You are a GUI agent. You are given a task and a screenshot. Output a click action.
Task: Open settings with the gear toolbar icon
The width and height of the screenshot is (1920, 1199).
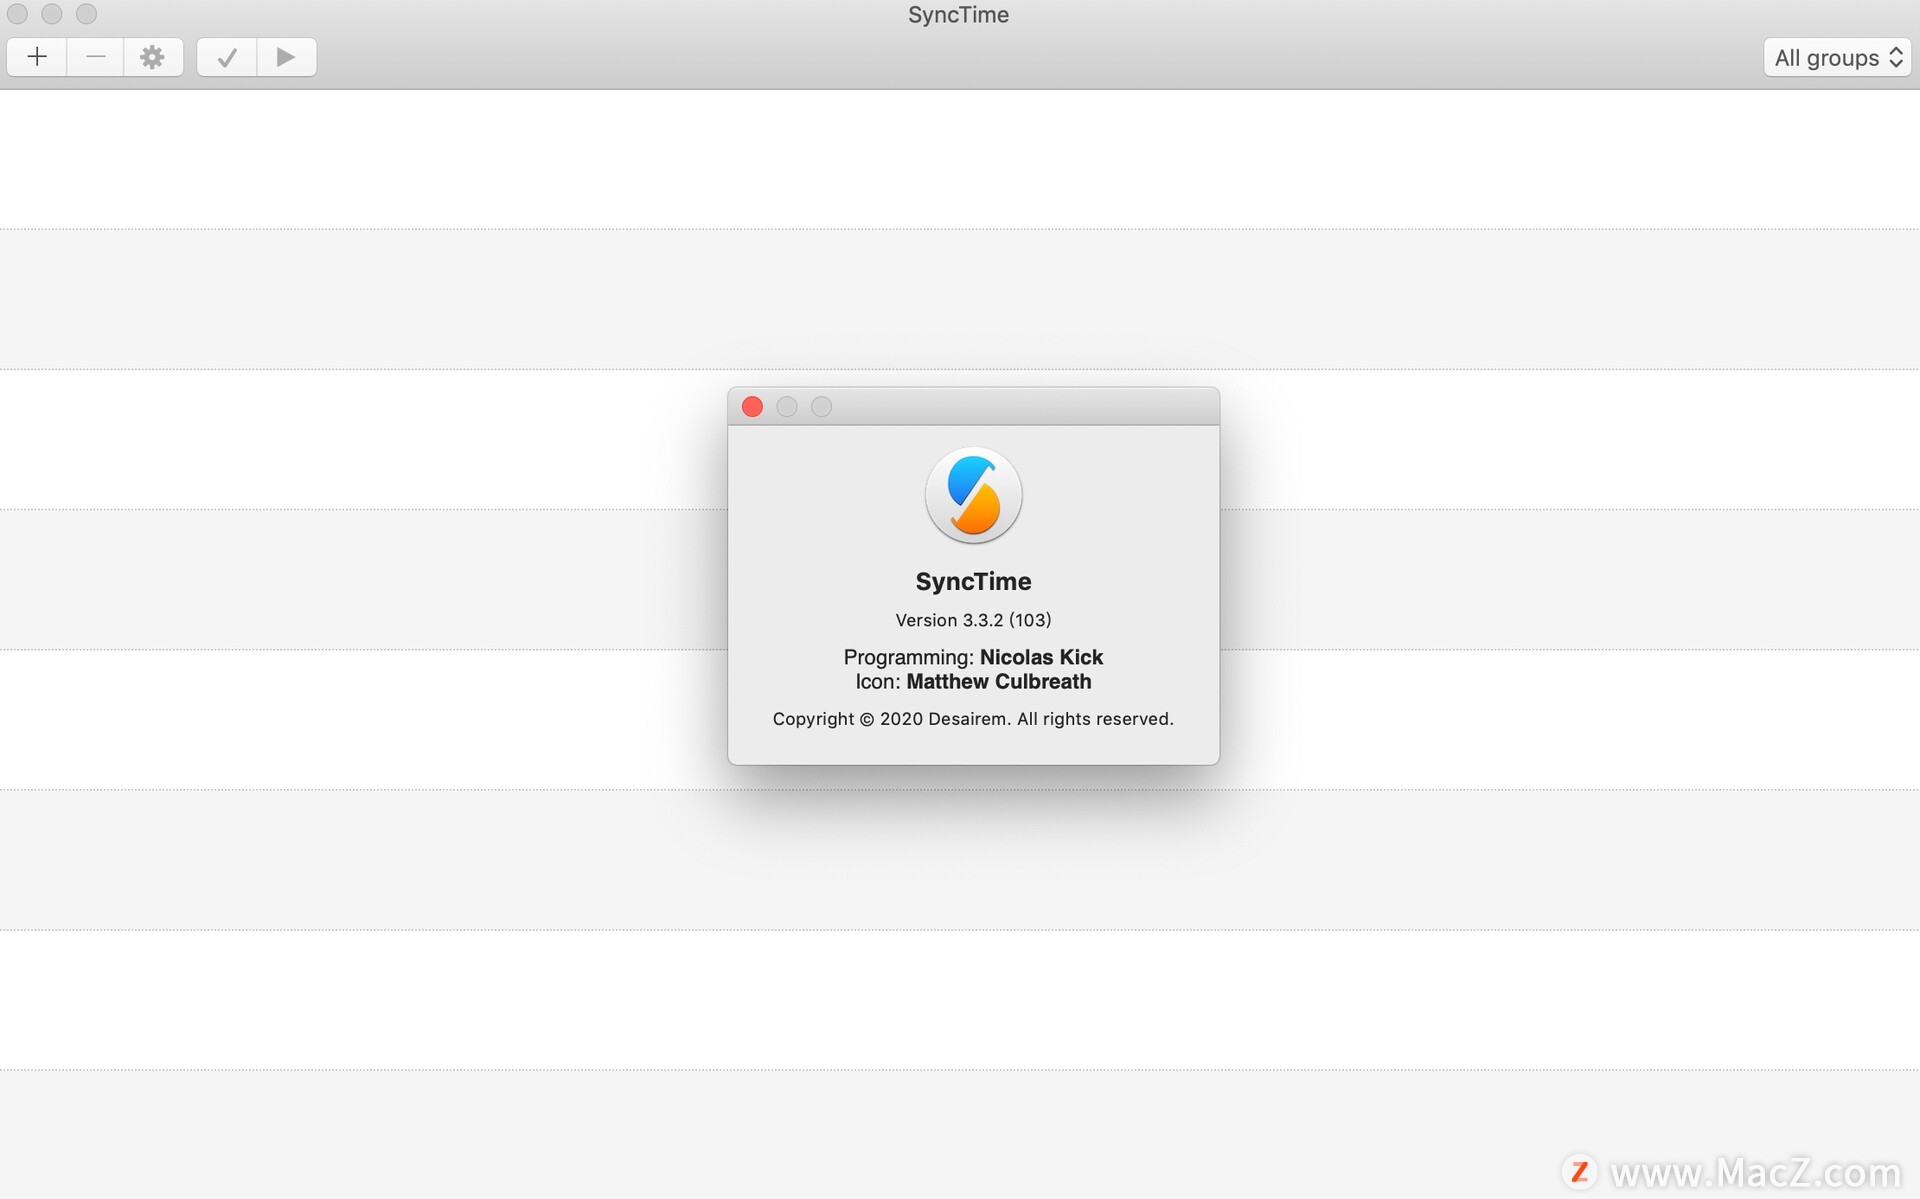152,57
